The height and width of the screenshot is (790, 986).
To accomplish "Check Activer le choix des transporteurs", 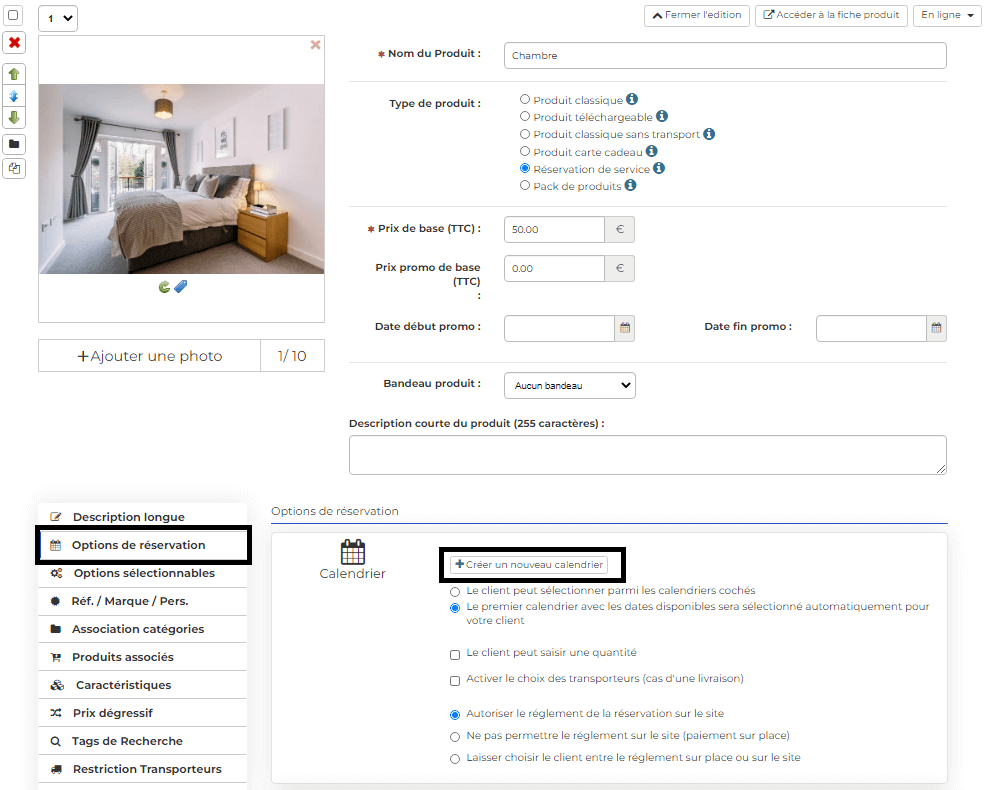I will point(455,681).
